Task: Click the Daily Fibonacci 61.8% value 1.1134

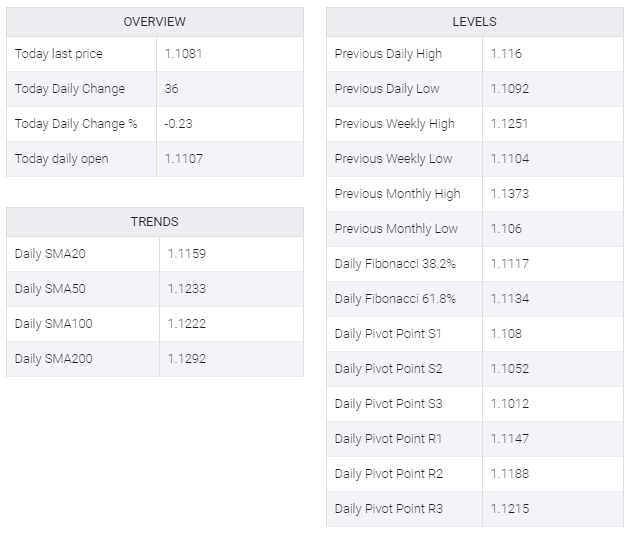Action: tap(509, 299)
